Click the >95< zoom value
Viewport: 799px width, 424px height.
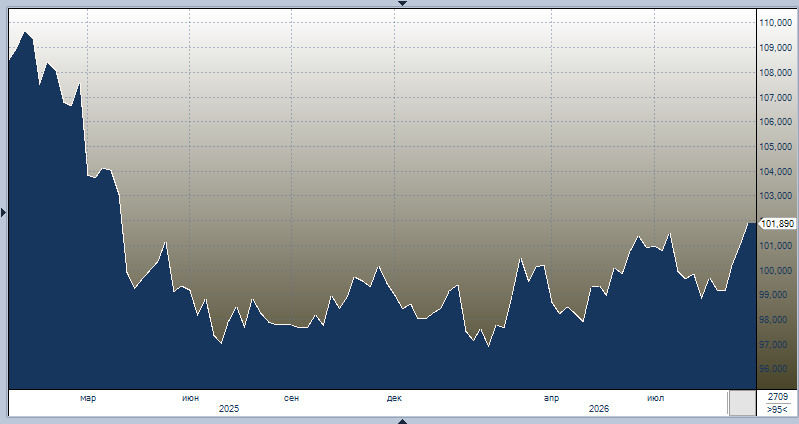point(778,409)
